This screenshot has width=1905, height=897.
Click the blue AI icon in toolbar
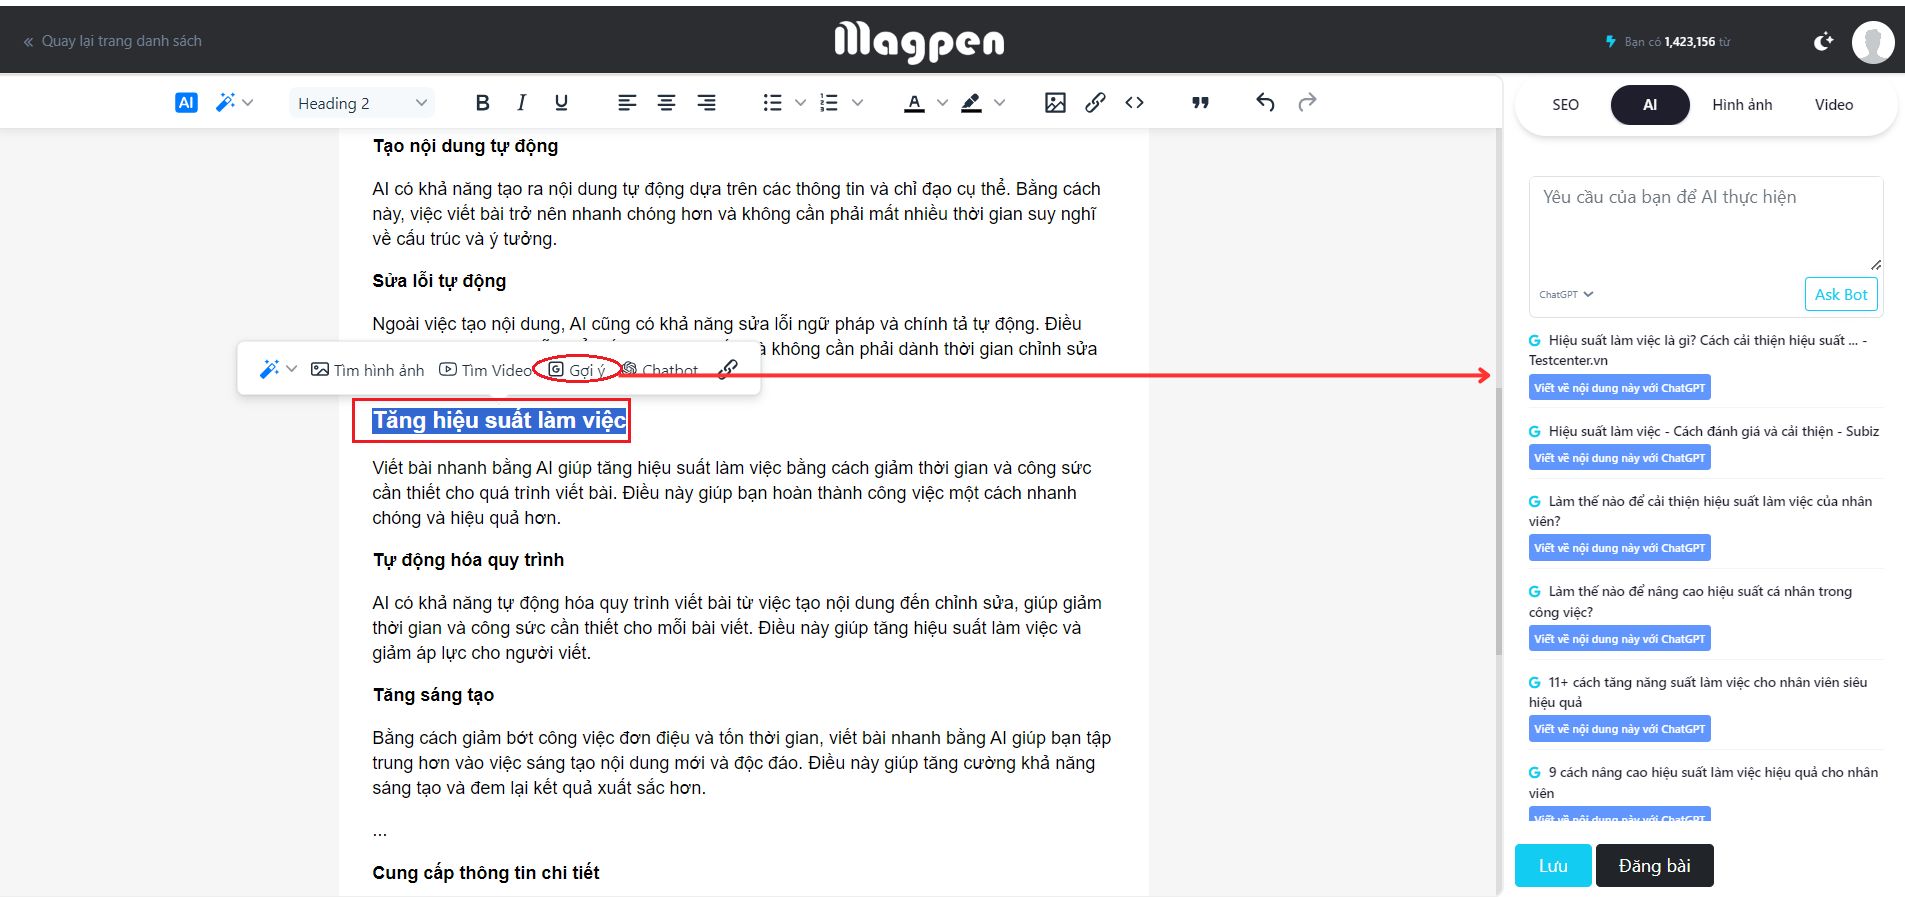(186, 102)
